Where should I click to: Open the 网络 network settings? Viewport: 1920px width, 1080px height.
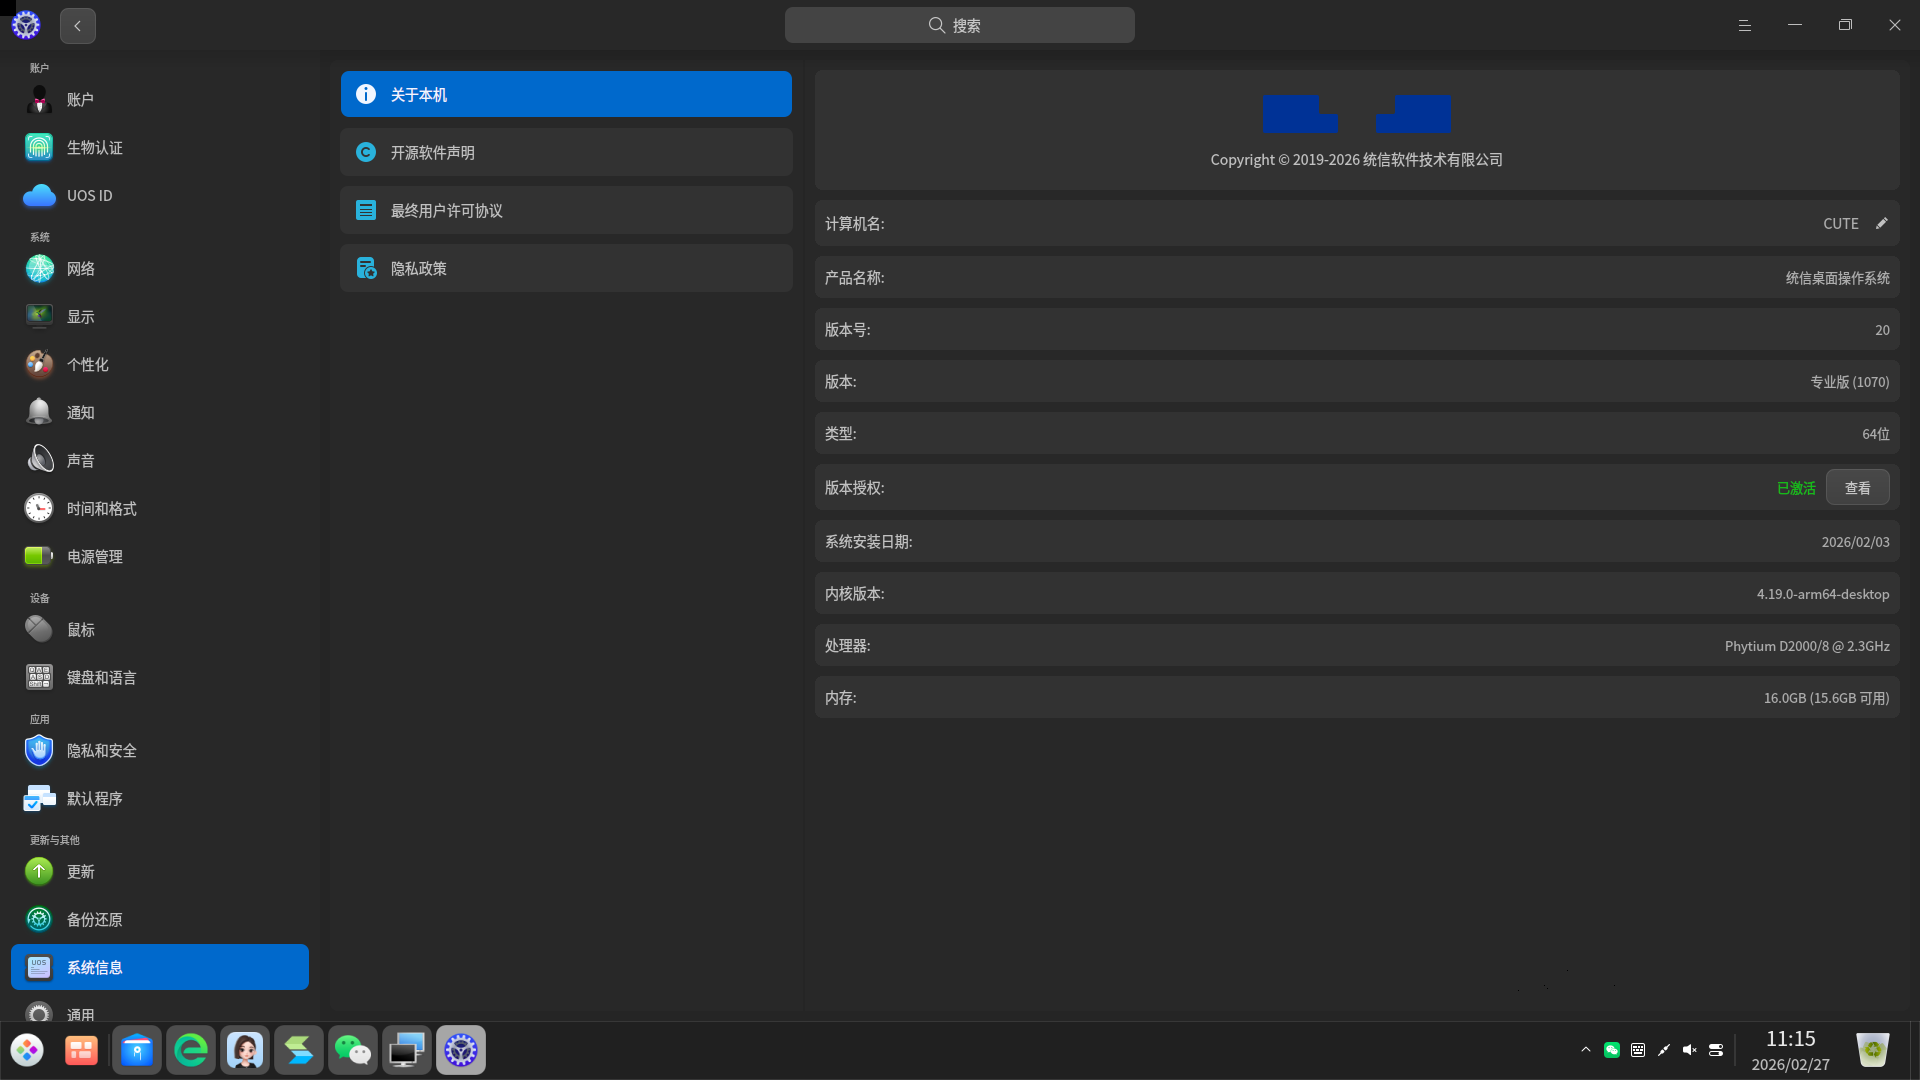pos(80,269)
